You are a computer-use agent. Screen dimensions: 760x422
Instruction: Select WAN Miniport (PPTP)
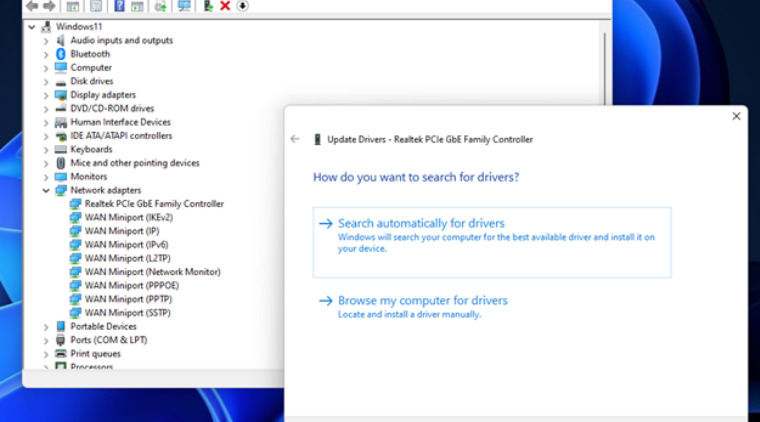coord(128,299)
